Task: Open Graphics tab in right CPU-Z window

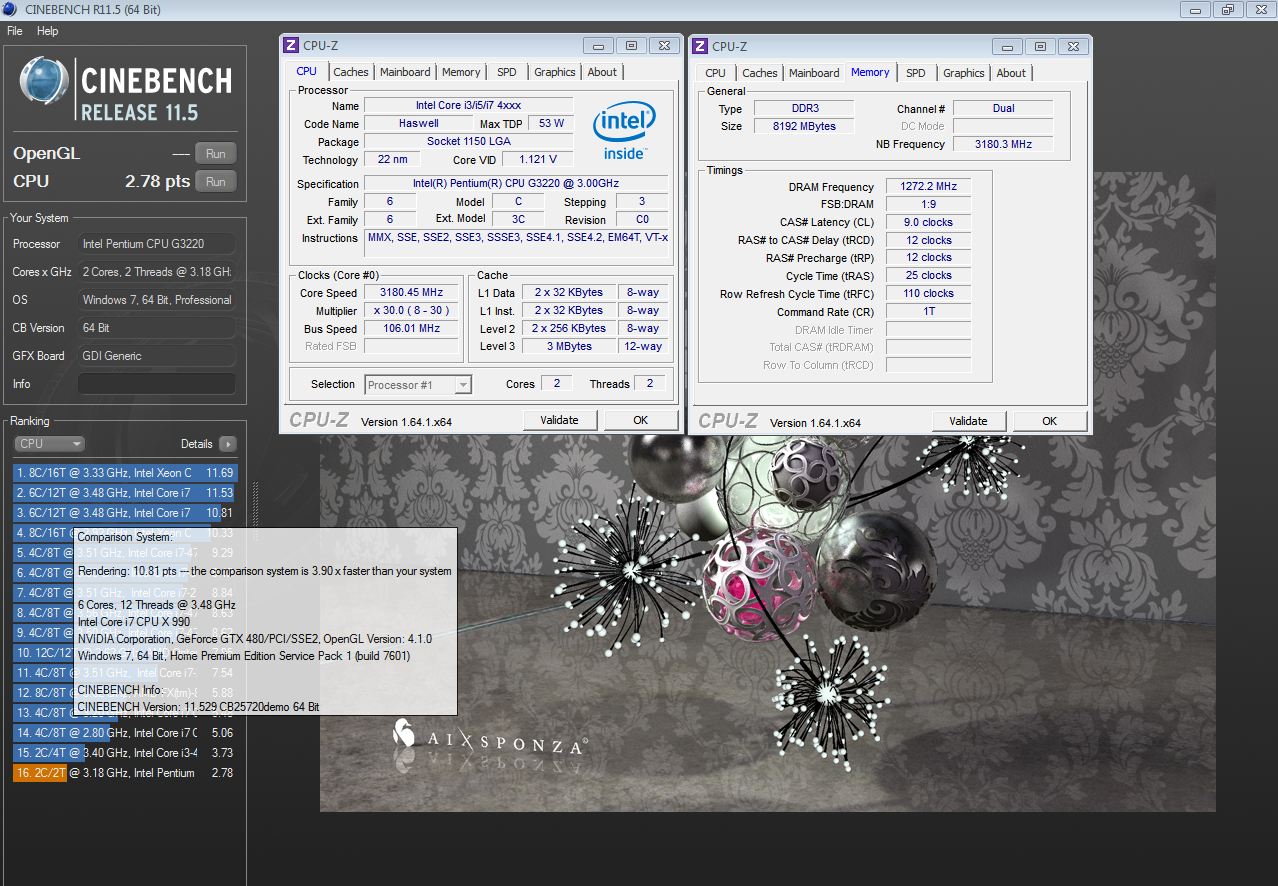Action: (x=963, y=73)
